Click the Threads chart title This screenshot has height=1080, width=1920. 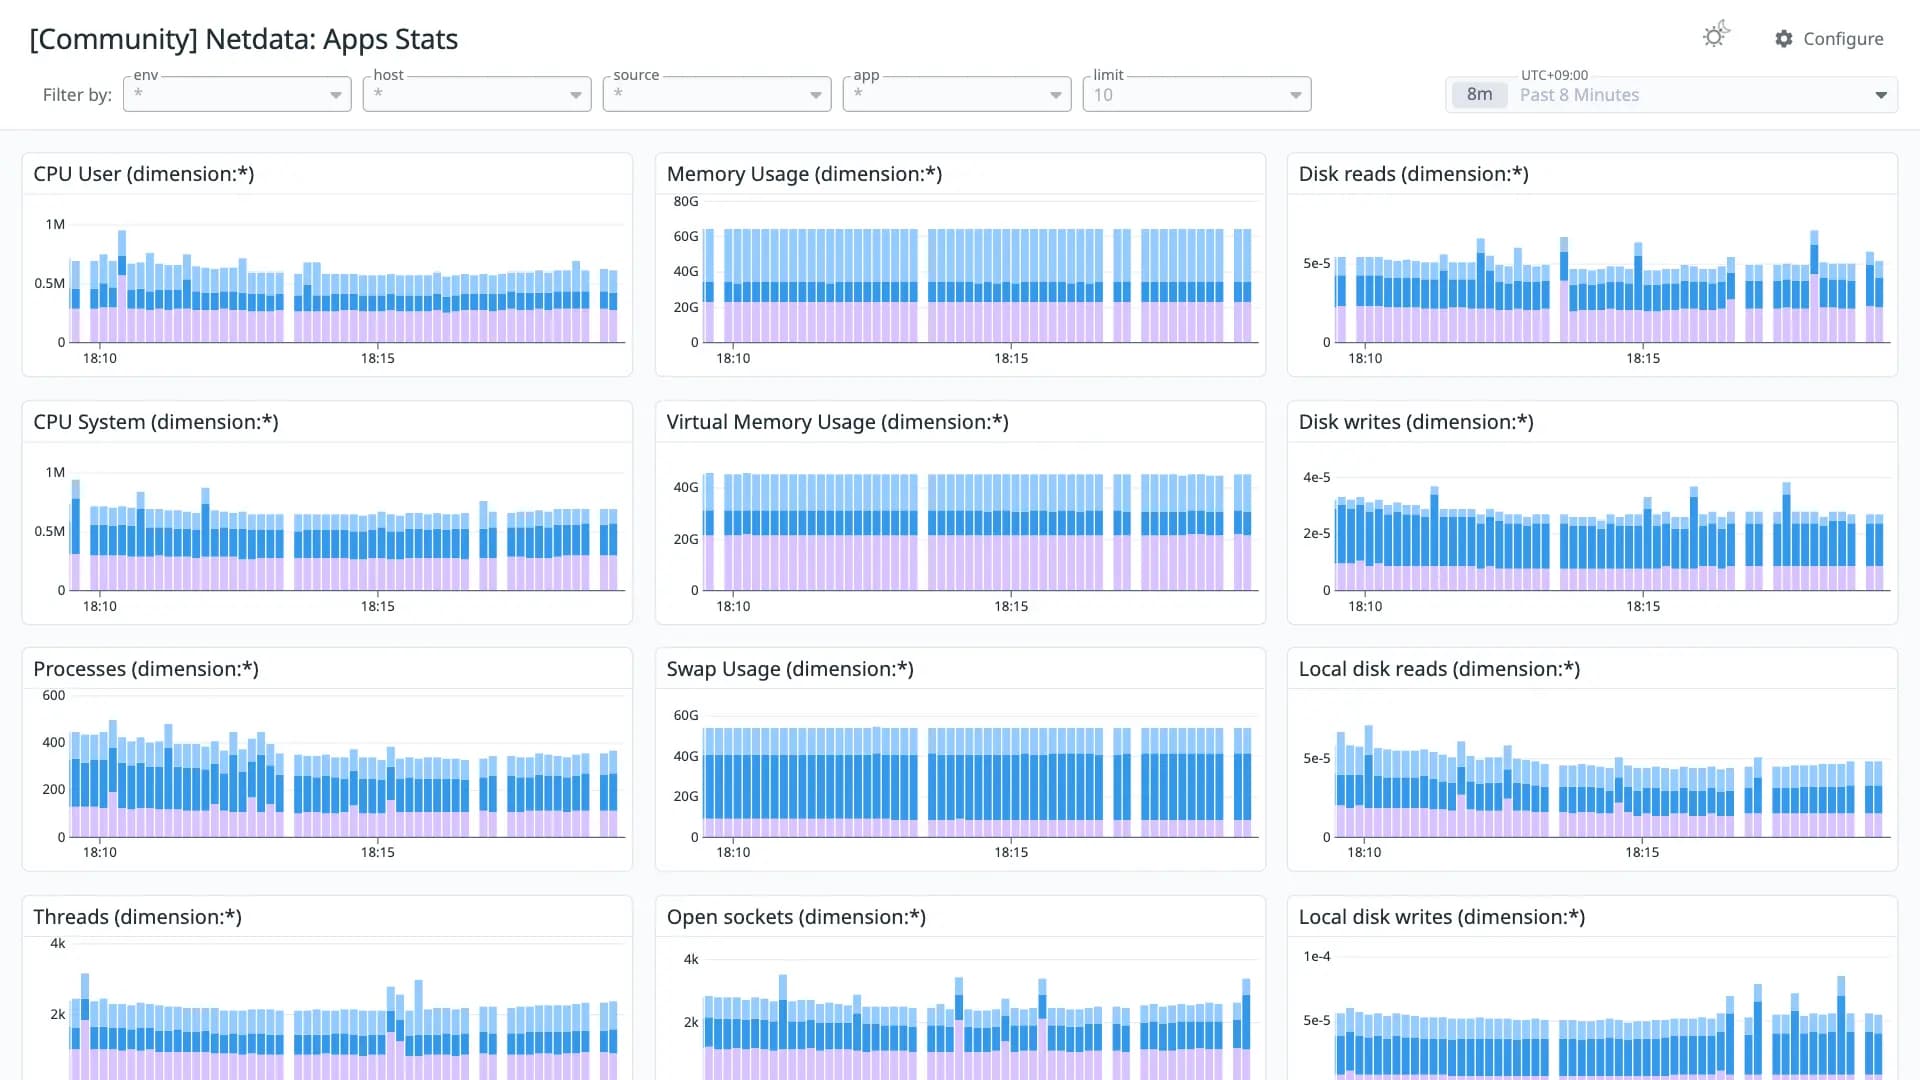(x=137, y=917)
